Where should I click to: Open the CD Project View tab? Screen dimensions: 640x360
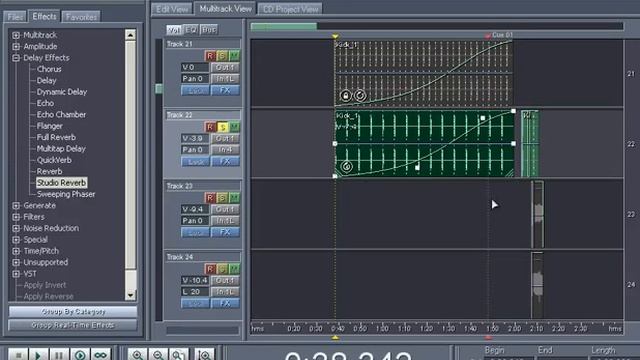tap(290, 9)
